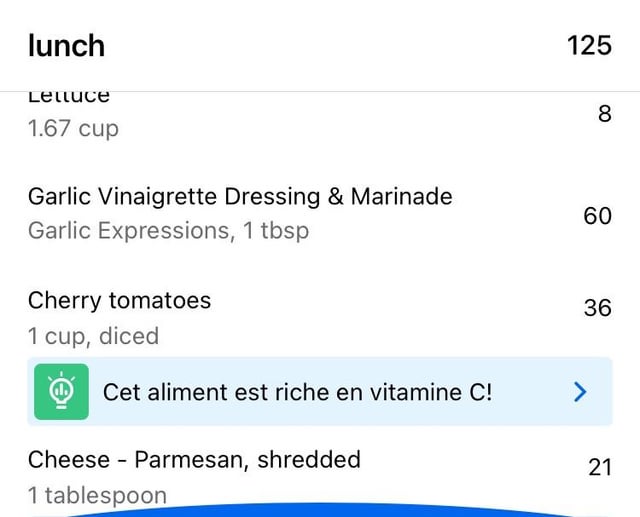Select the Lettuce calorie value 8
Viewport: 640px width, 517px height.
click(605, 114)
